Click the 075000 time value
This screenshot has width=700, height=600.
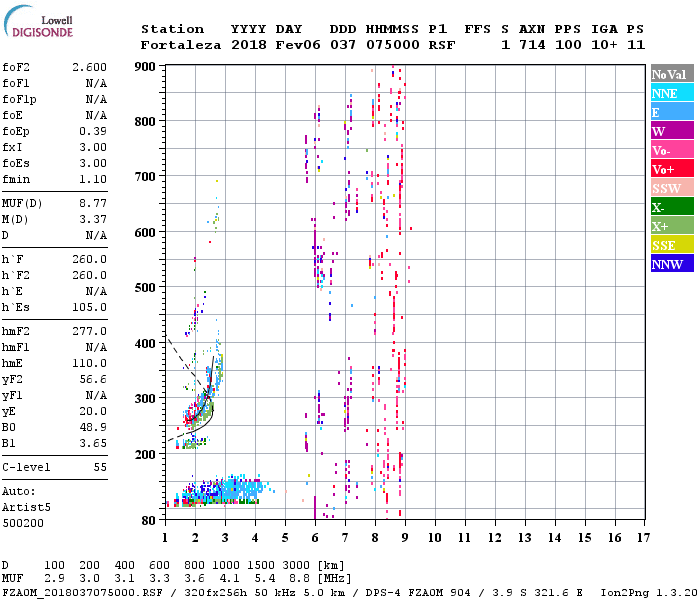tap(393, 45)
